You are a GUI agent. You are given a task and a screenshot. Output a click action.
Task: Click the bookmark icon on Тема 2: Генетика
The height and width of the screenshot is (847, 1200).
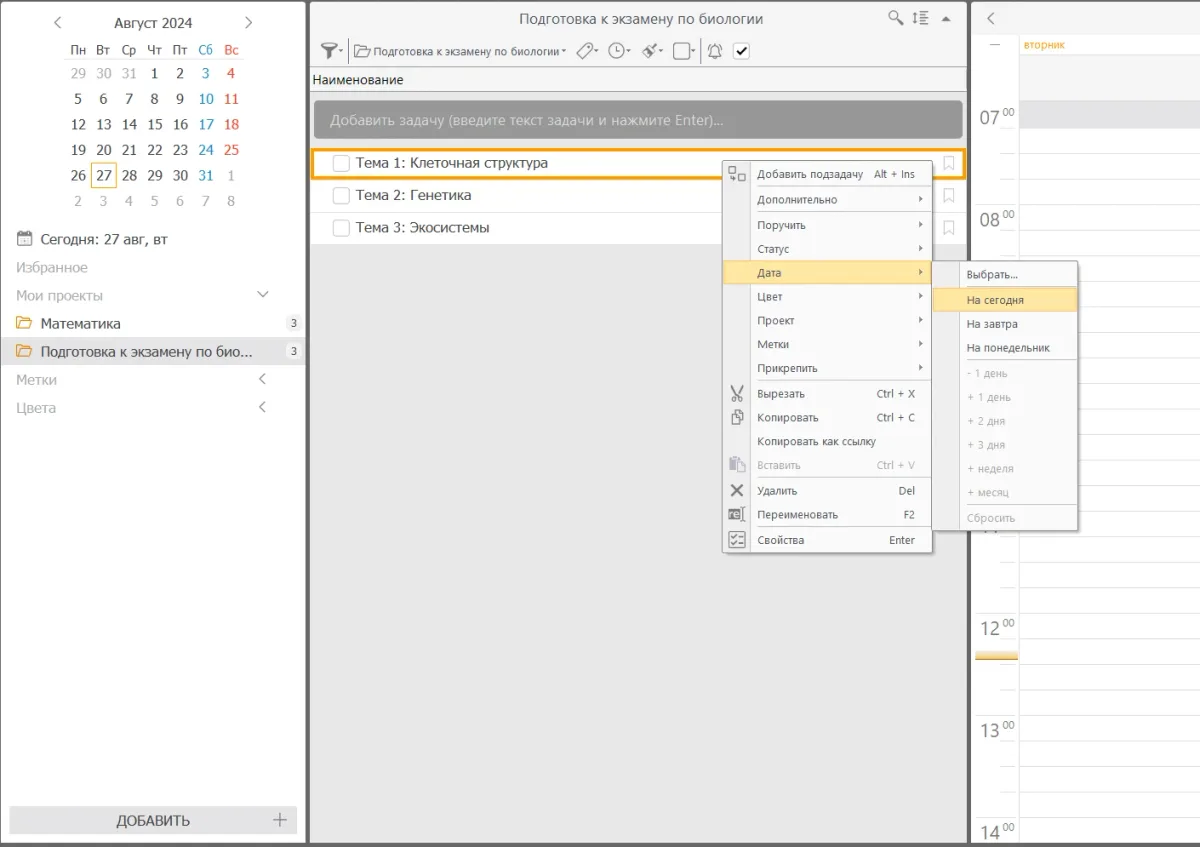(949, 195)
